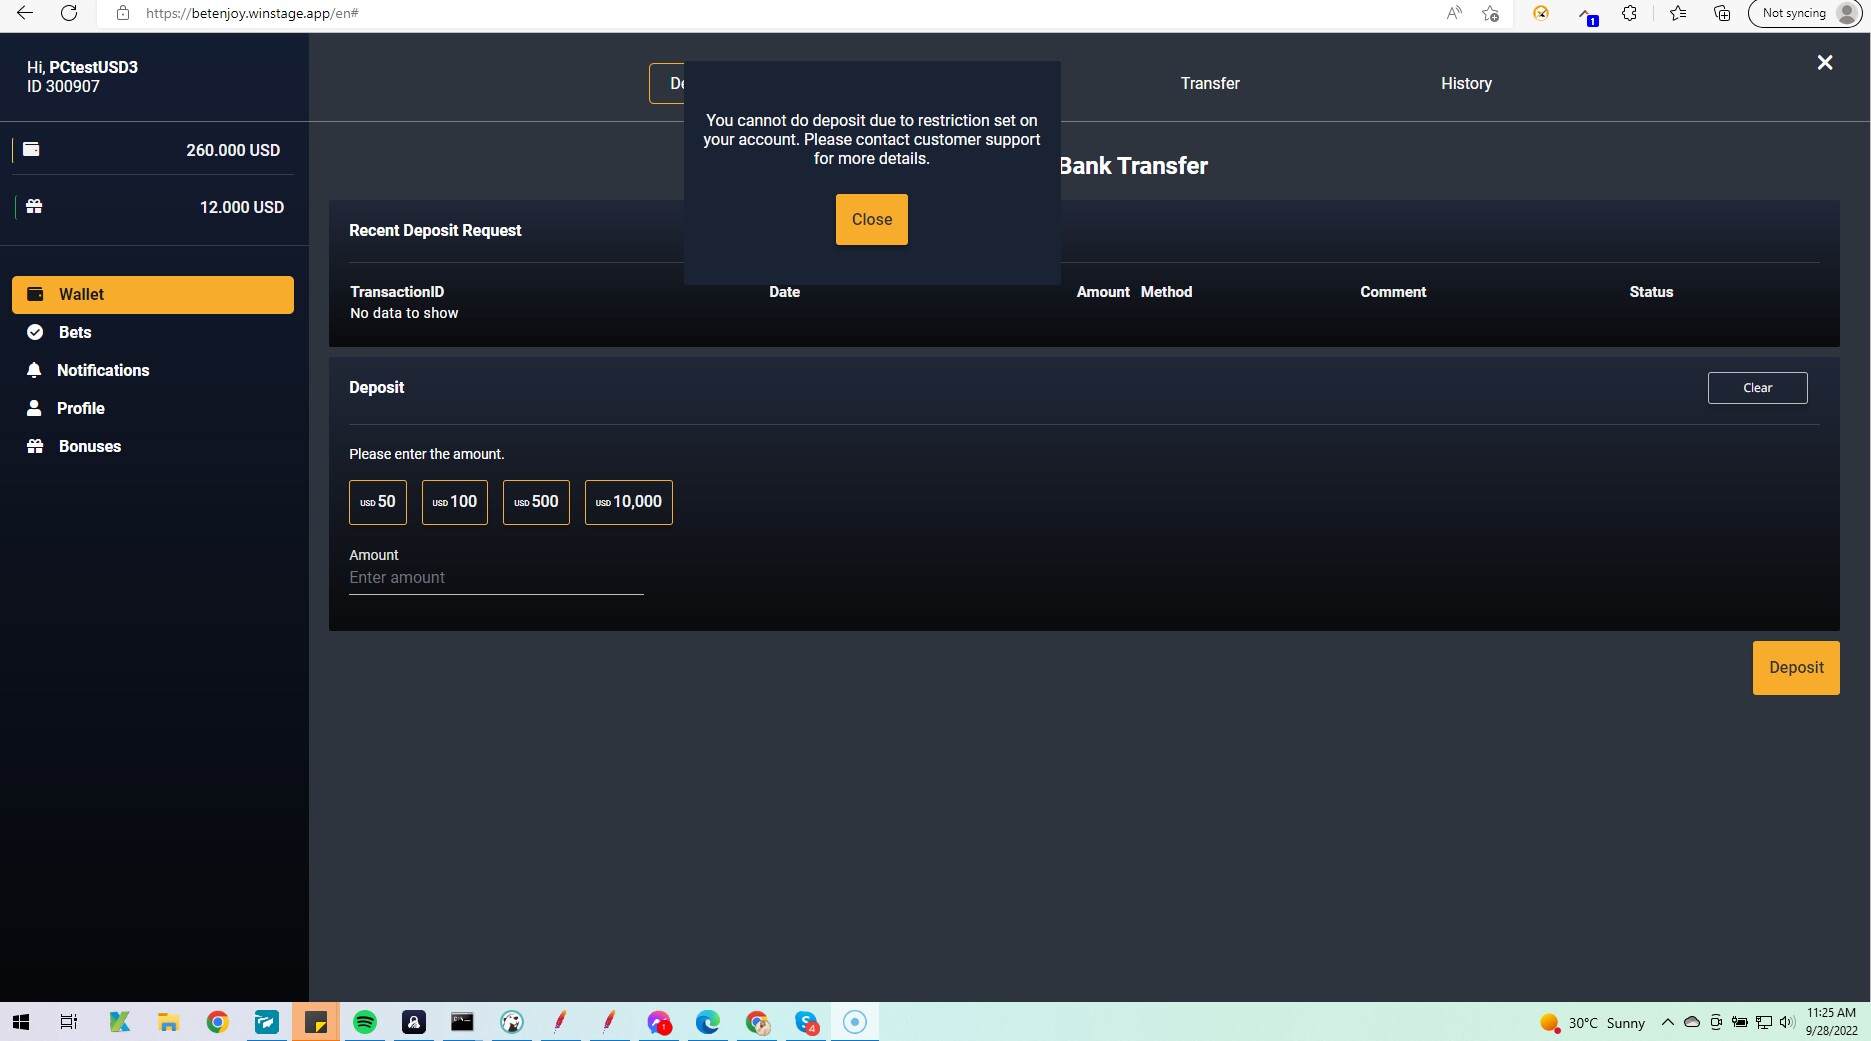This screenshot has width=1871, height=1041.
Task: Open Microsoft Edge from the taskbar
Action: point(709,1022)
